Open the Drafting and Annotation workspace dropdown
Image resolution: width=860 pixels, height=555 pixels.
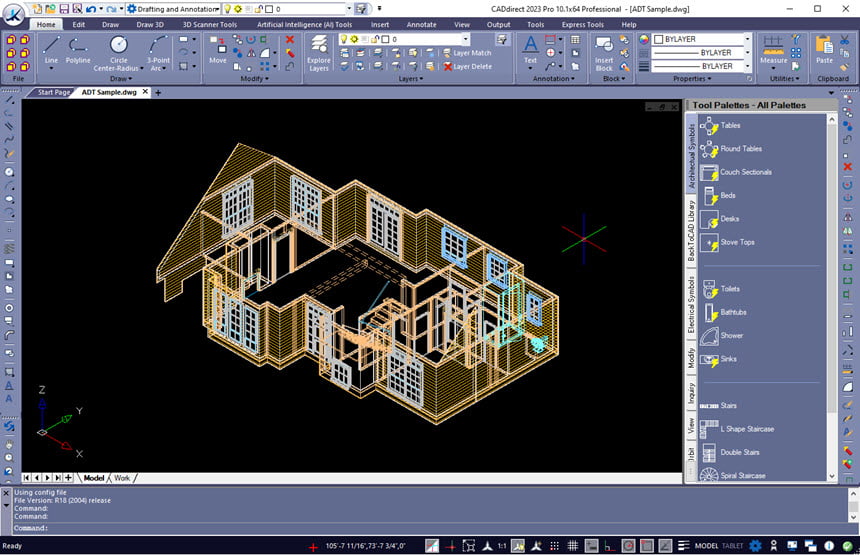click(x=173, y=9)
